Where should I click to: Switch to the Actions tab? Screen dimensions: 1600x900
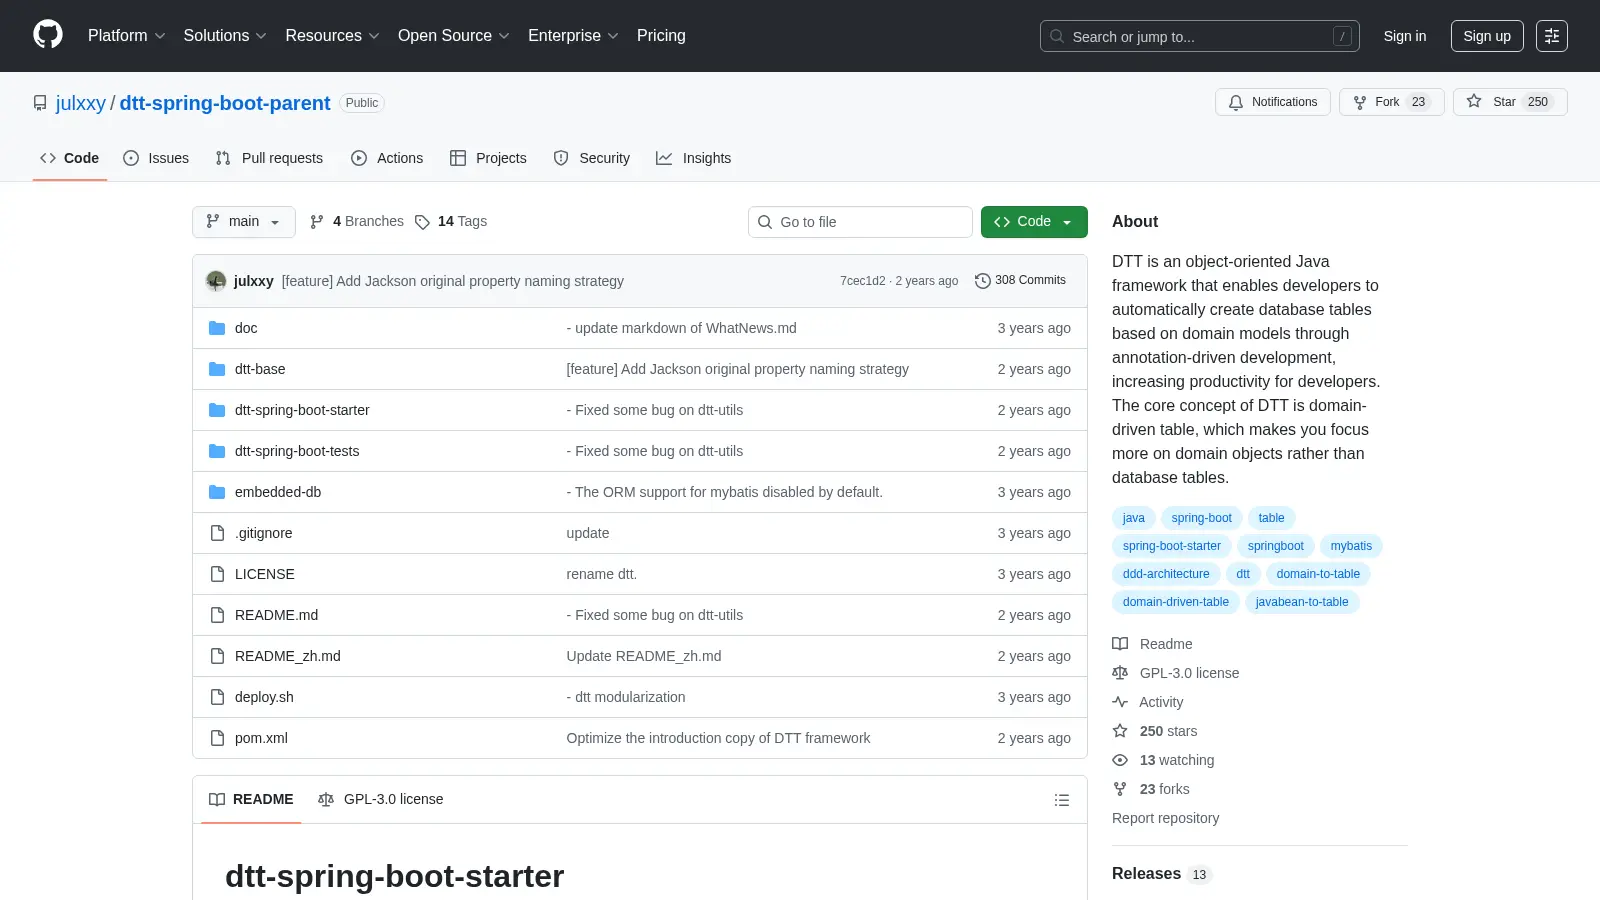click(x=387, y=158)
